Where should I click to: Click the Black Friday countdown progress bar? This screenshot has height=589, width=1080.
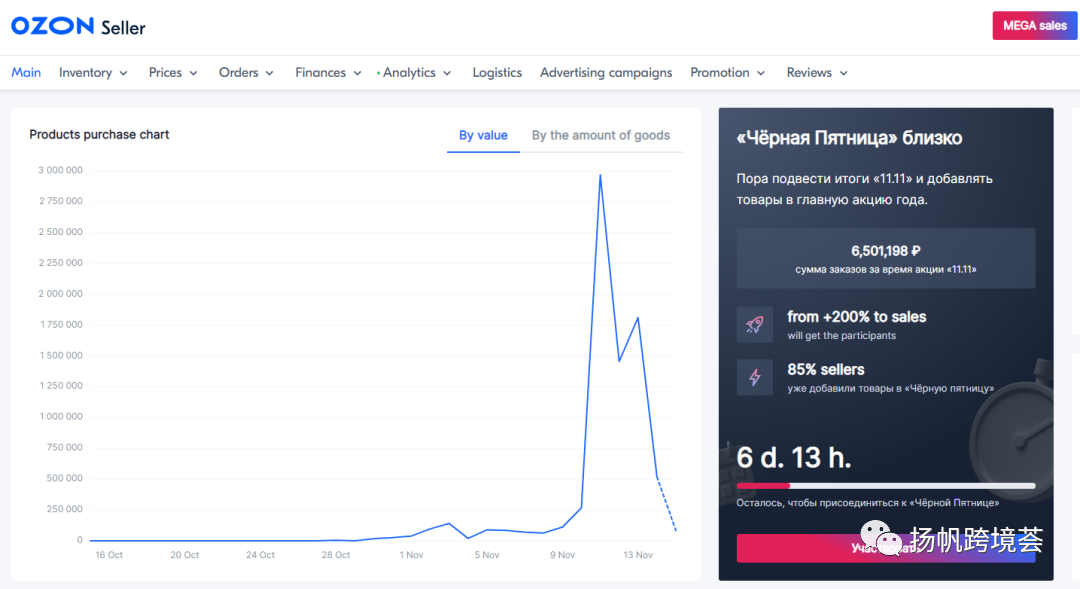886,486
